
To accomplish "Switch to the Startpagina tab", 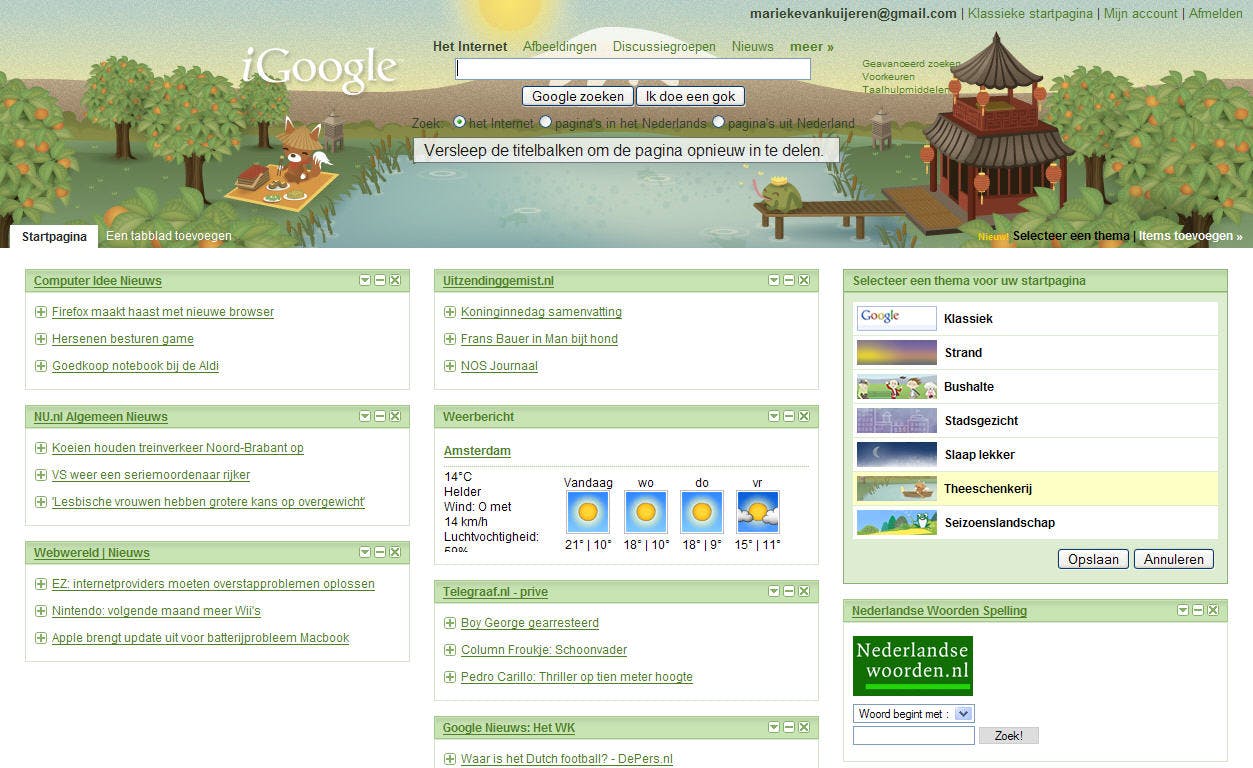I will [x=54, y=236].
